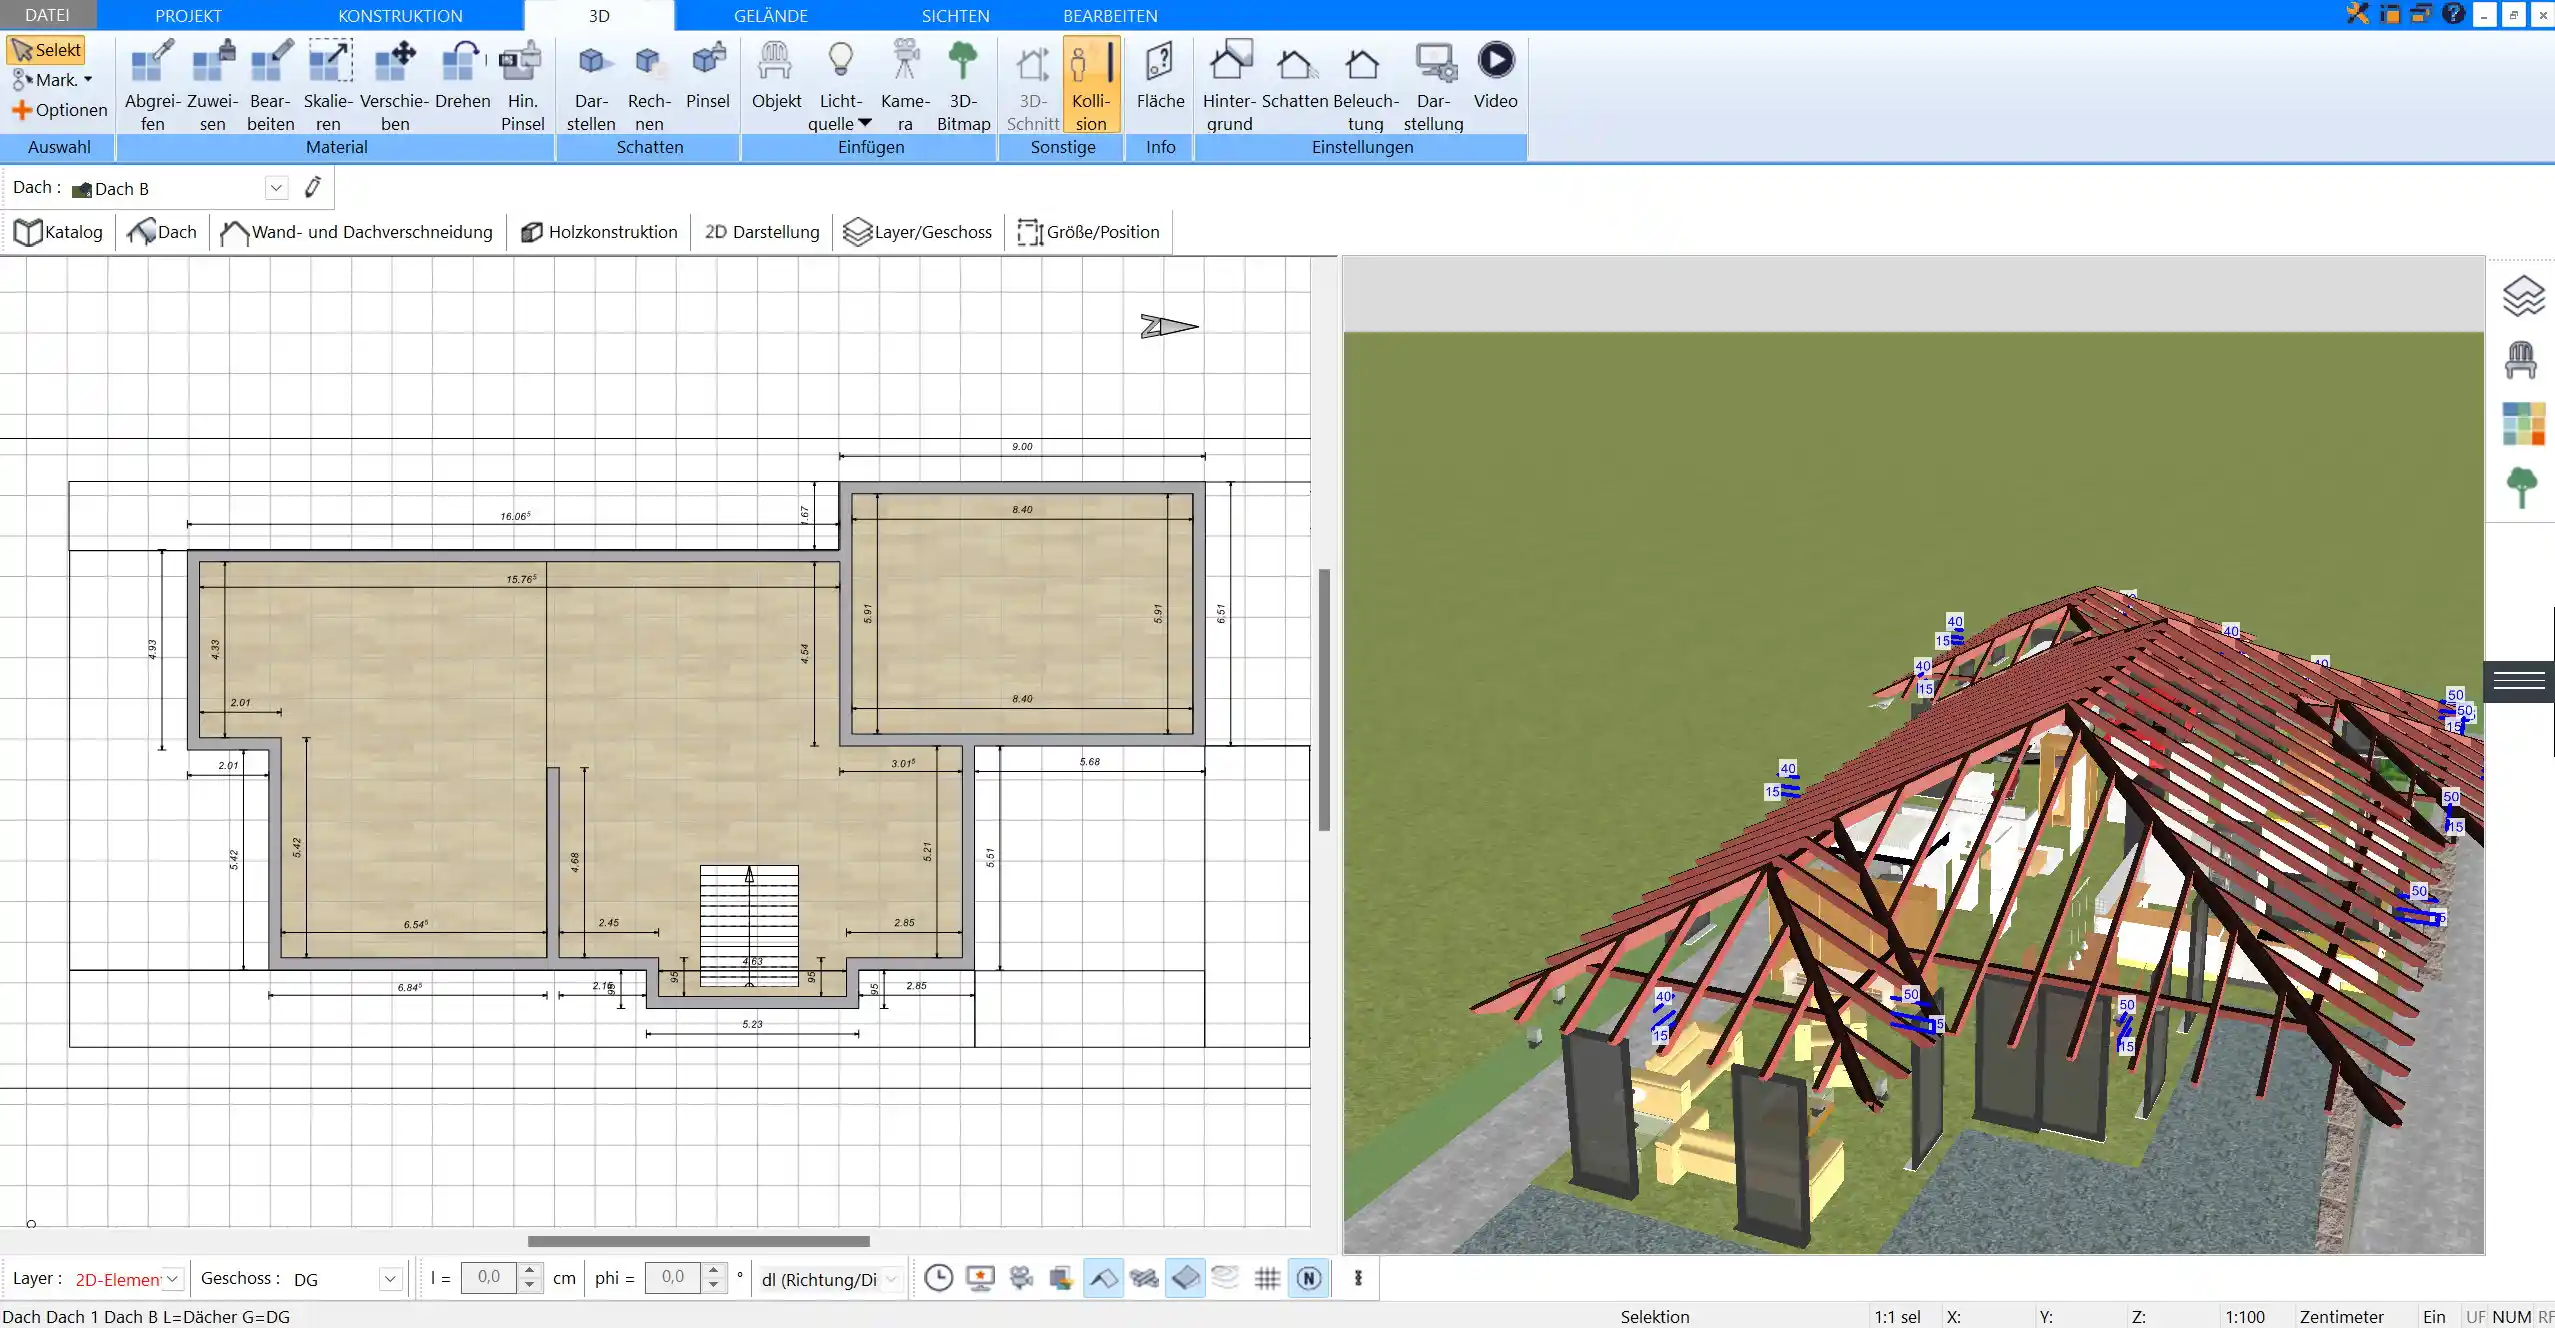Expand the Mark. dropdown arrow
Image resolution: width=2555 pixels, height=1328 pixels.
click(88, 80)
